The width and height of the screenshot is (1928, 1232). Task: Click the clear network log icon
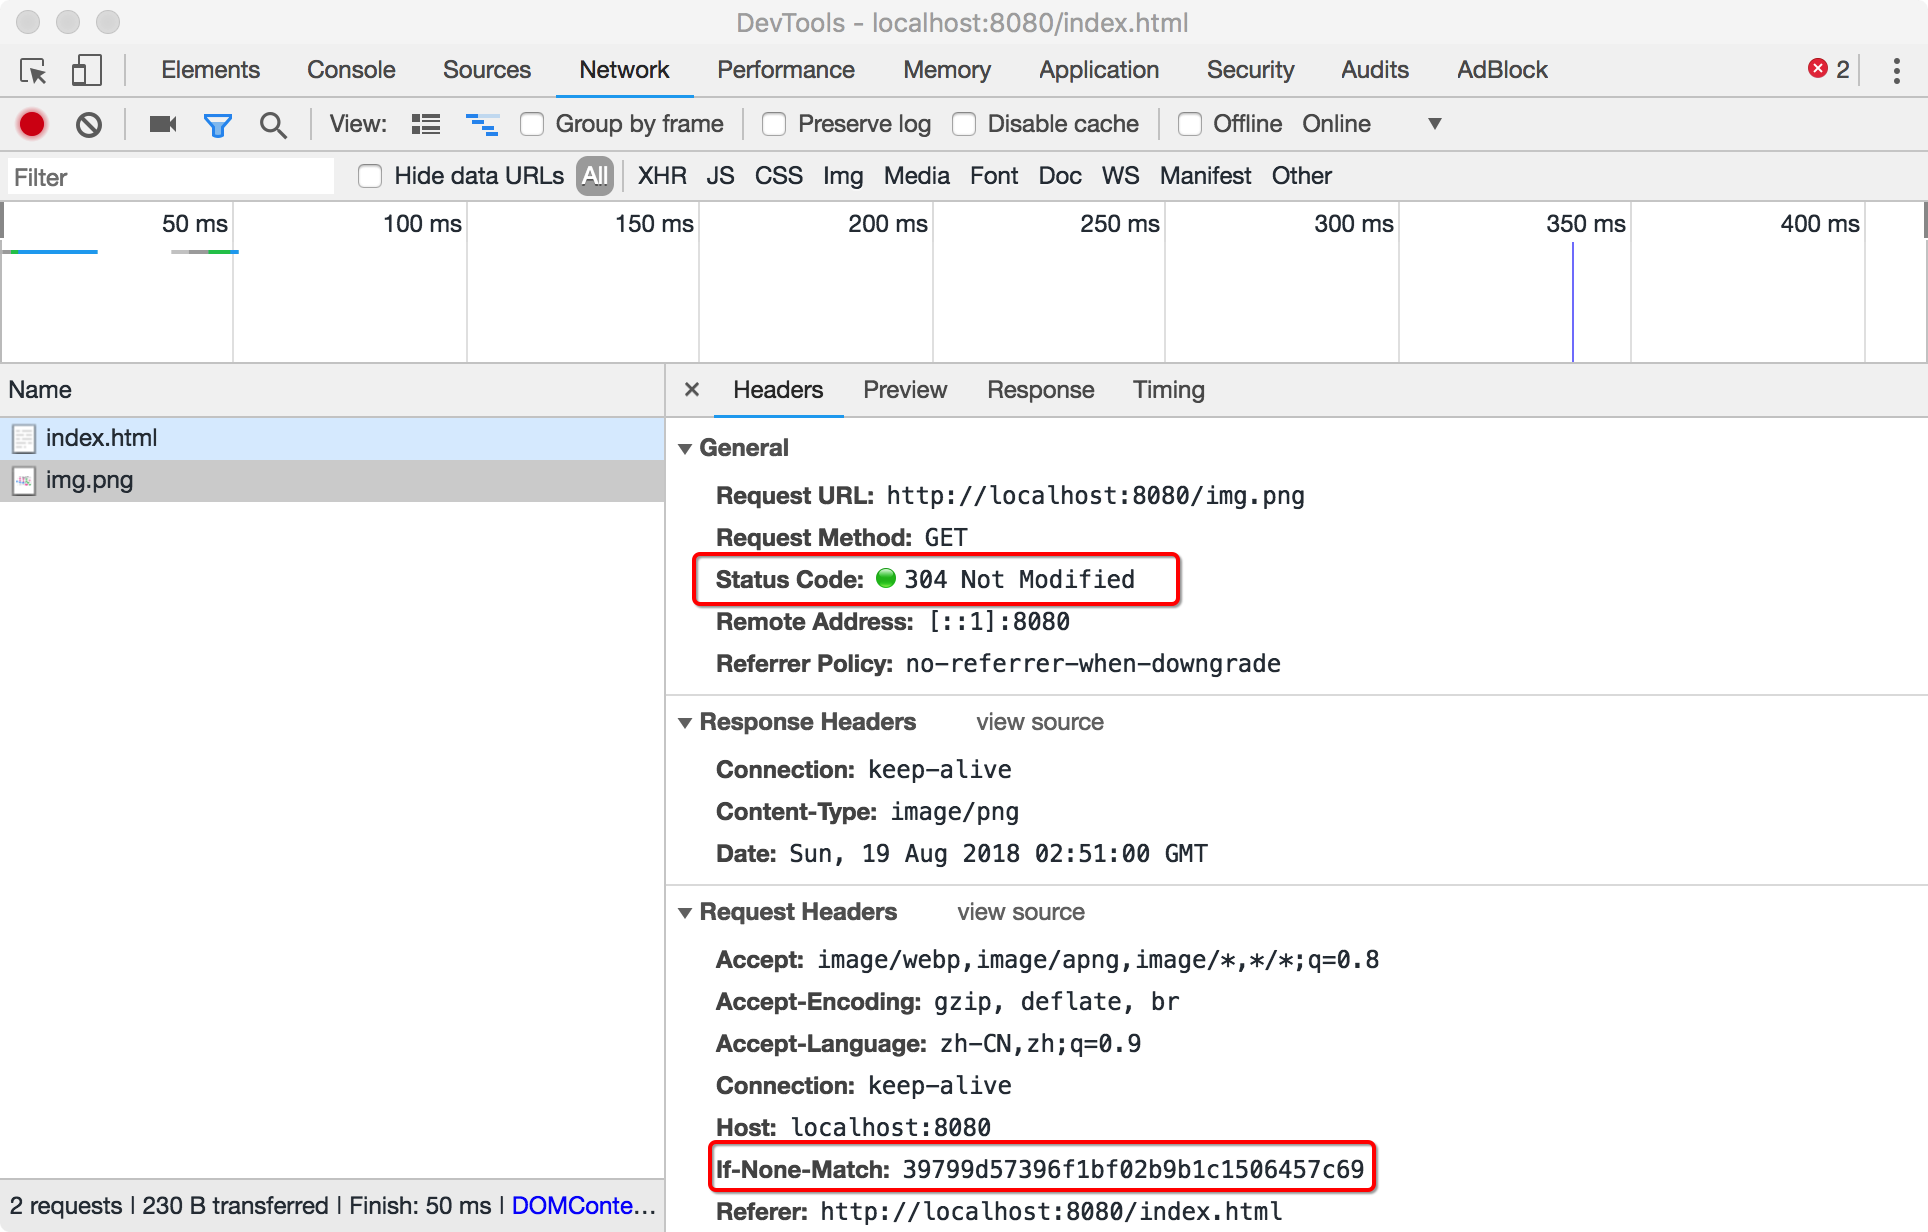point(89,124)
